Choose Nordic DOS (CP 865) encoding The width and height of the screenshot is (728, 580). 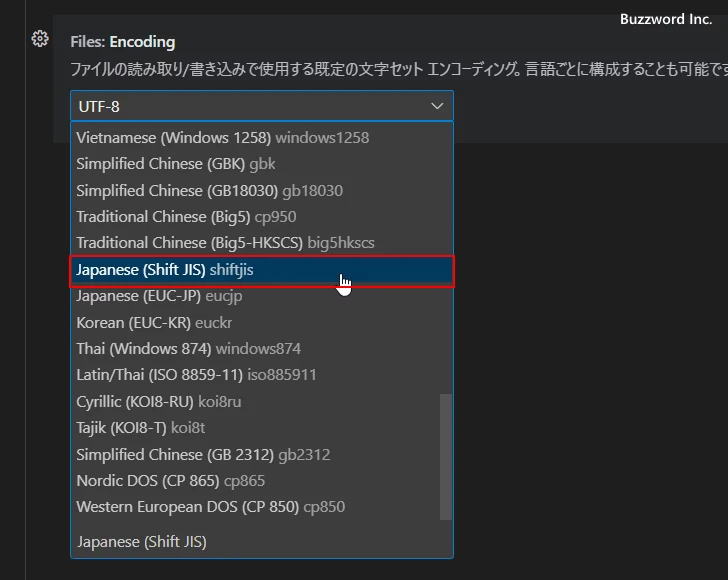170,481
